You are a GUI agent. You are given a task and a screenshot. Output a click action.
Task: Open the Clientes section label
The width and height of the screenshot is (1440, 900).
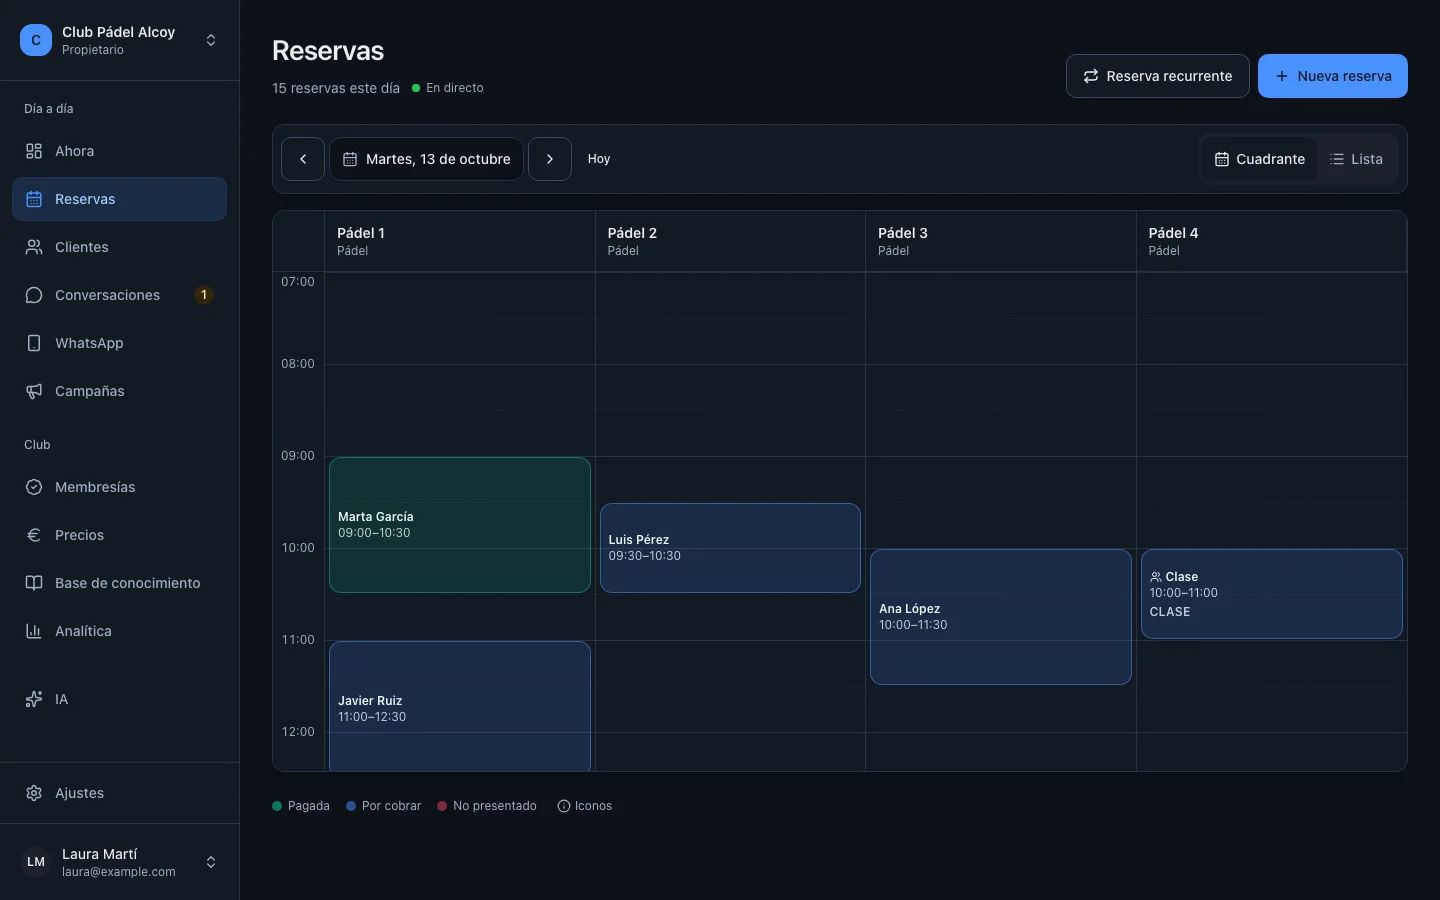click(82, 247)
